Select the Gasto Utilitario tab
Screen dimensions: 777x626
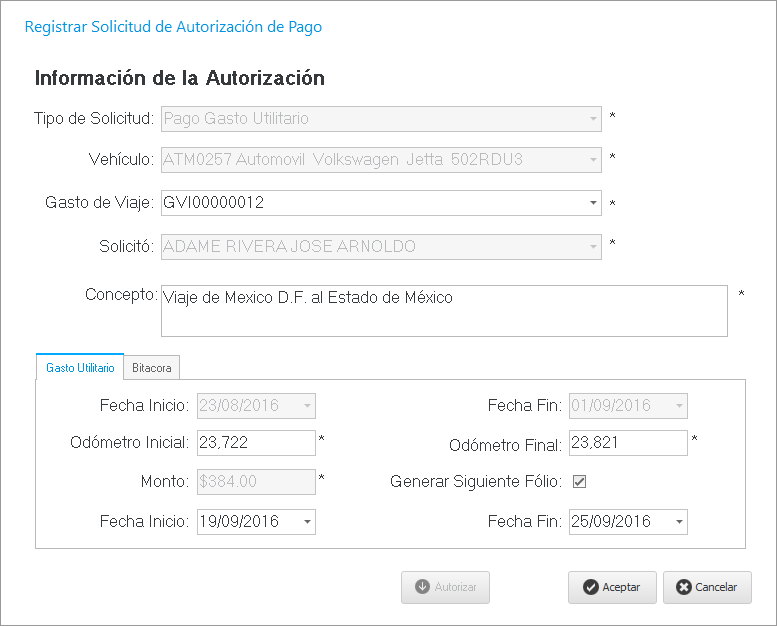80,368
